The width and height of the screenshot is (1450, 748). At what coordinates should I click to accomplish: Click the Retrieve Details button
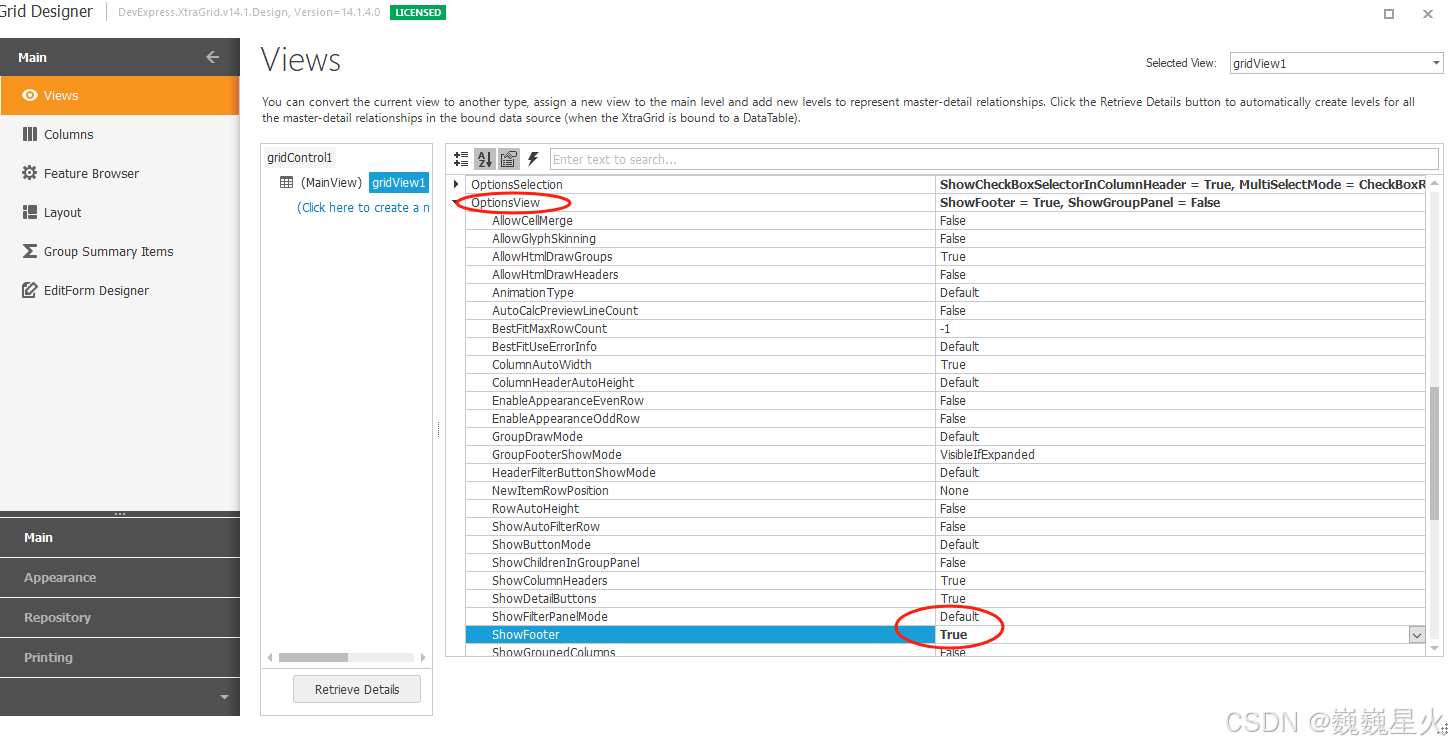[x=356, y=689]
